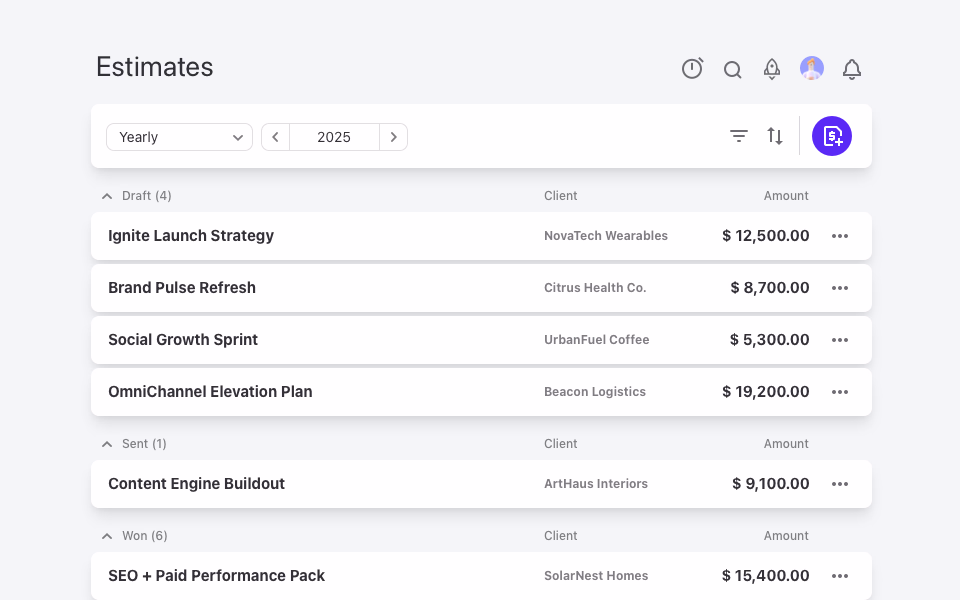960x600 pixels.
Task: Open the Yearly period dropdown
Action: click(179, 137)
